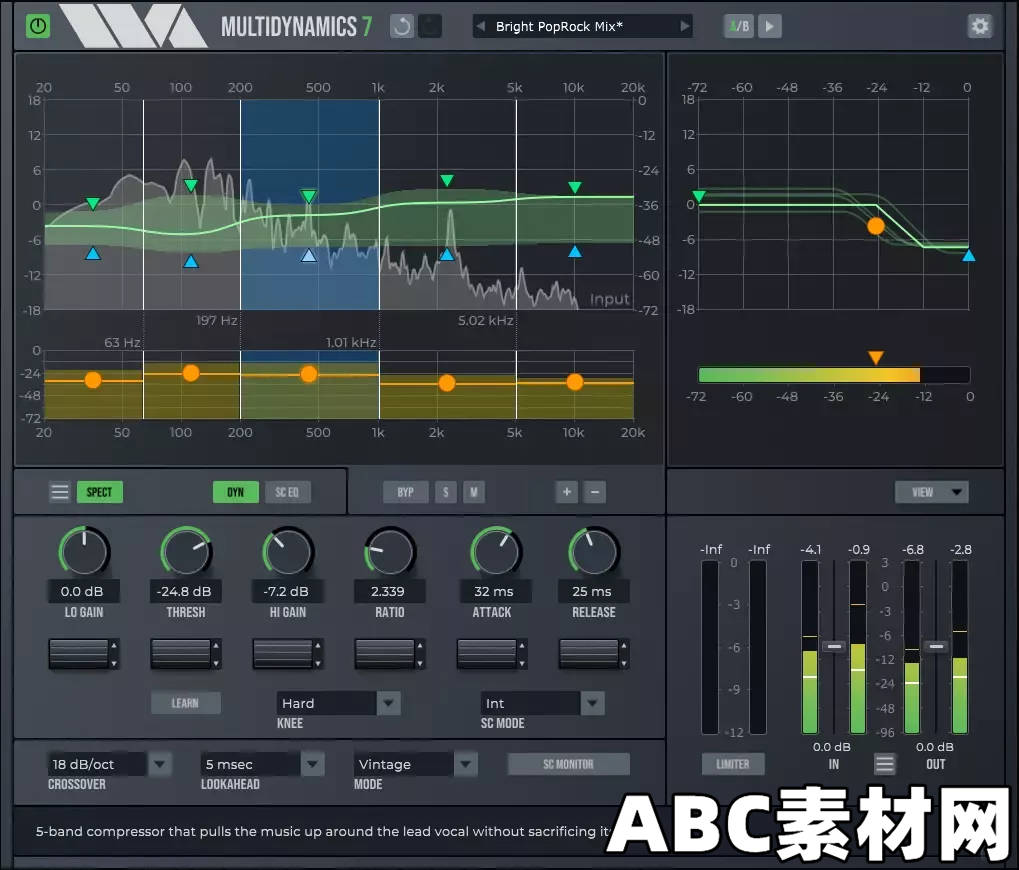Click the add band plus icon

566,492
